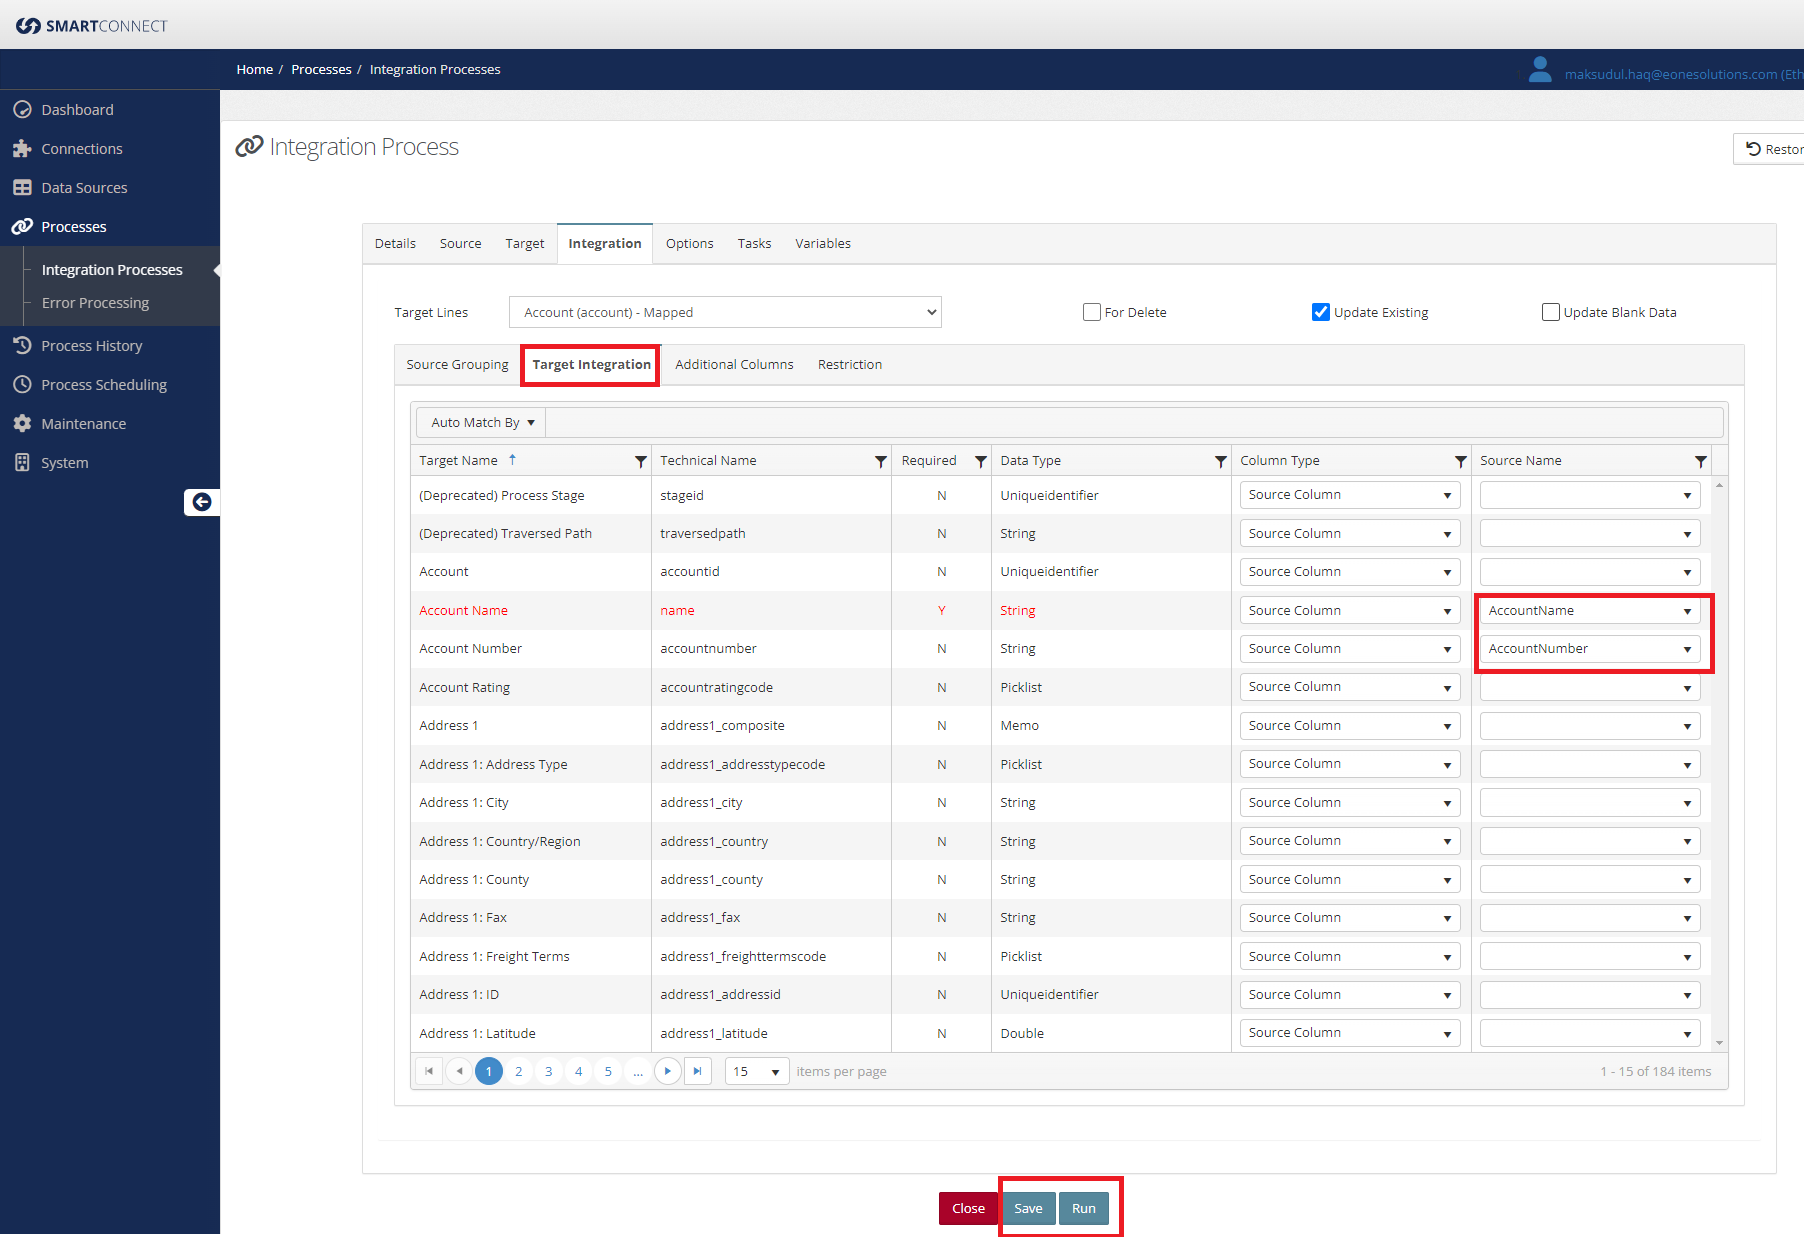Open the Auto Match By dropdown
This screenshot has width=1804, height=1245.
click(x=482, y=423)
